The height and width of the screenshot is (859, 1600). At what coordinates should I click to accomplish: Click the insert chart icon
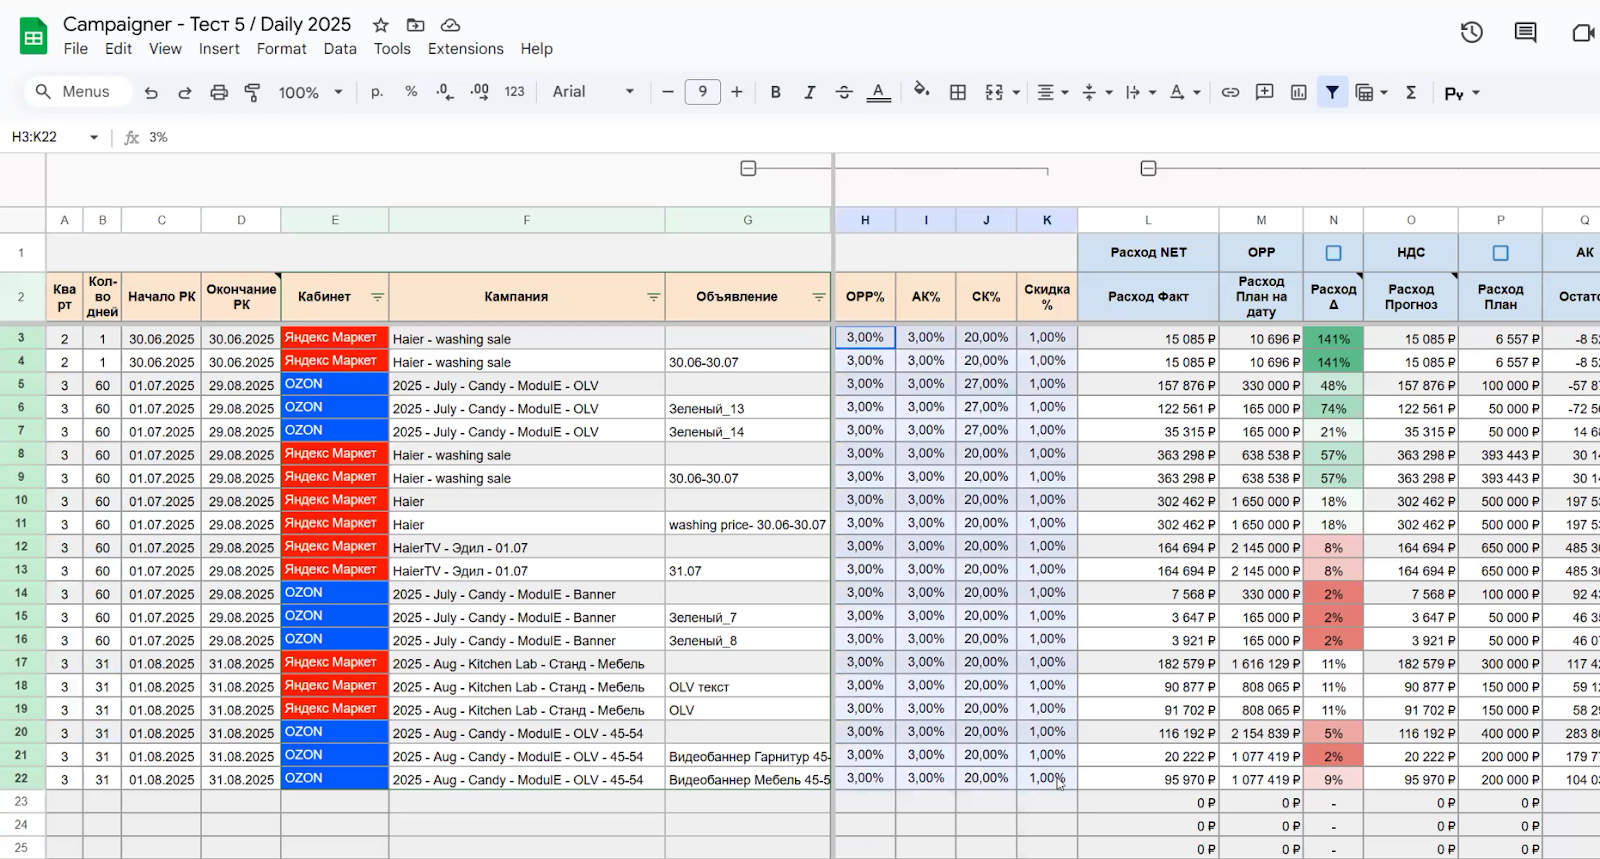pos(1298,92)
